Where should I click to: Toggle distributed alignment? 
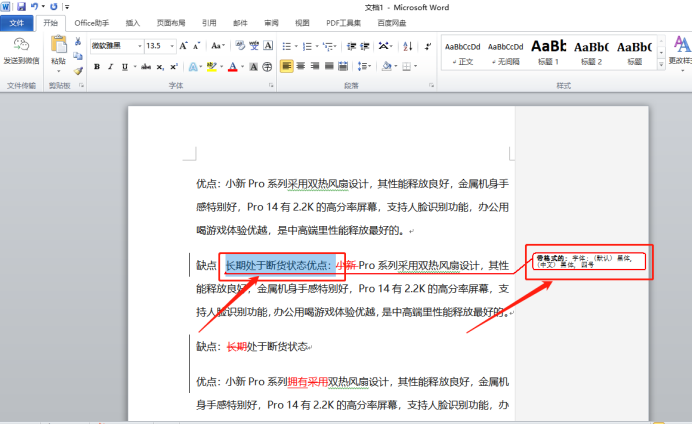tap(343, 66)
